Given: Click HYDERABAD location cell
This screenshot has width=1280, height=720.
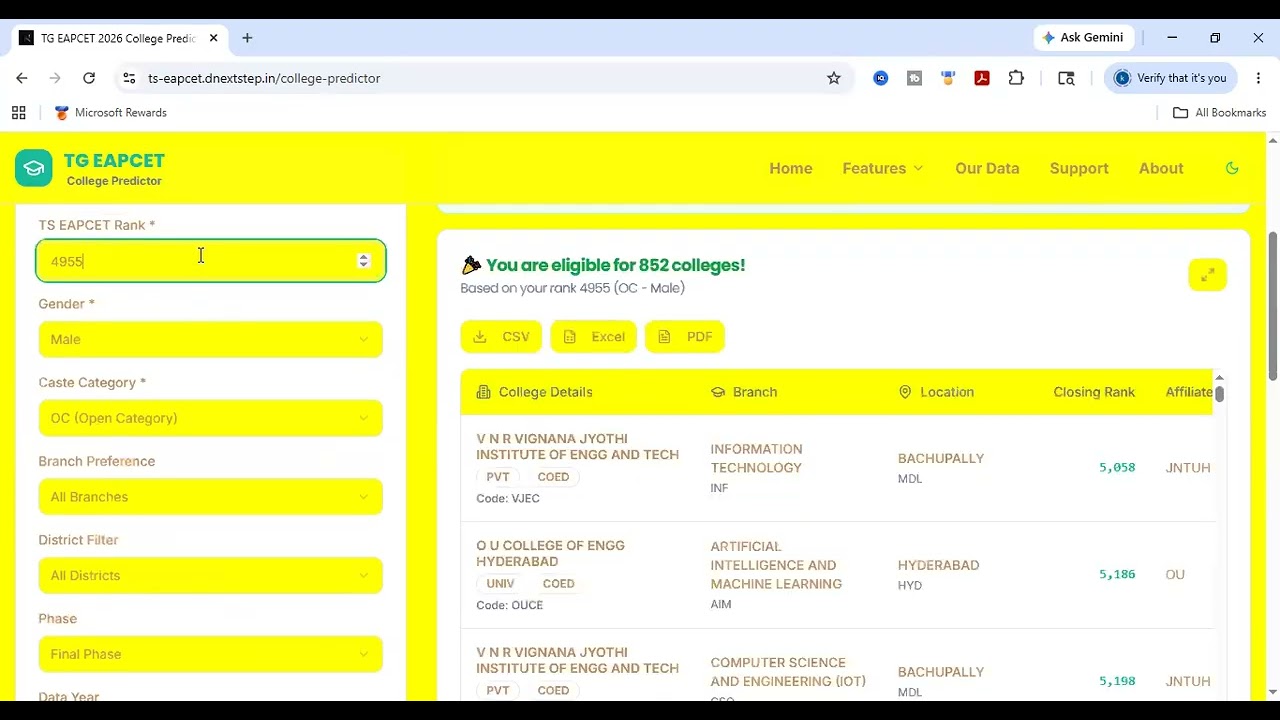Looking at the screenshot, I should click(x=938, y=565).
